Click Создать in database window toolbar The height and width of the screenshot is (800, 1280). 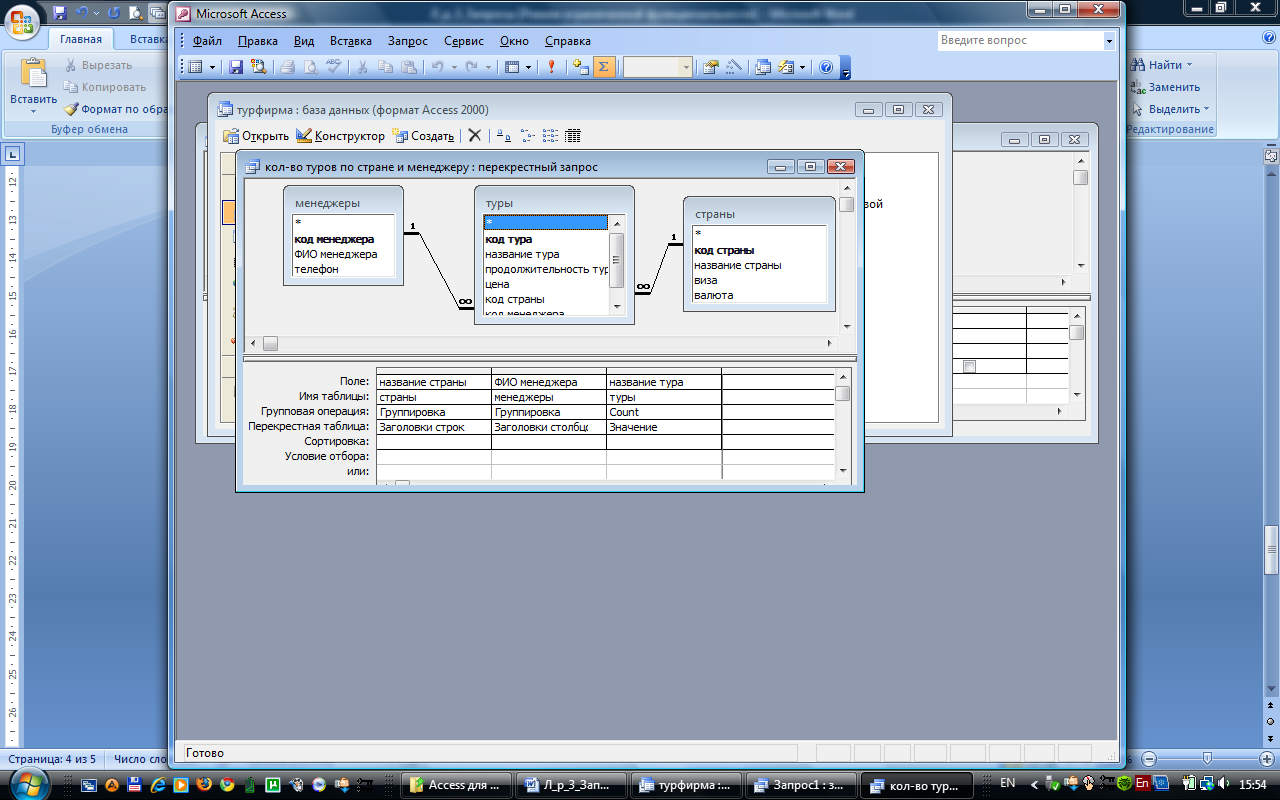pos(424,136)
